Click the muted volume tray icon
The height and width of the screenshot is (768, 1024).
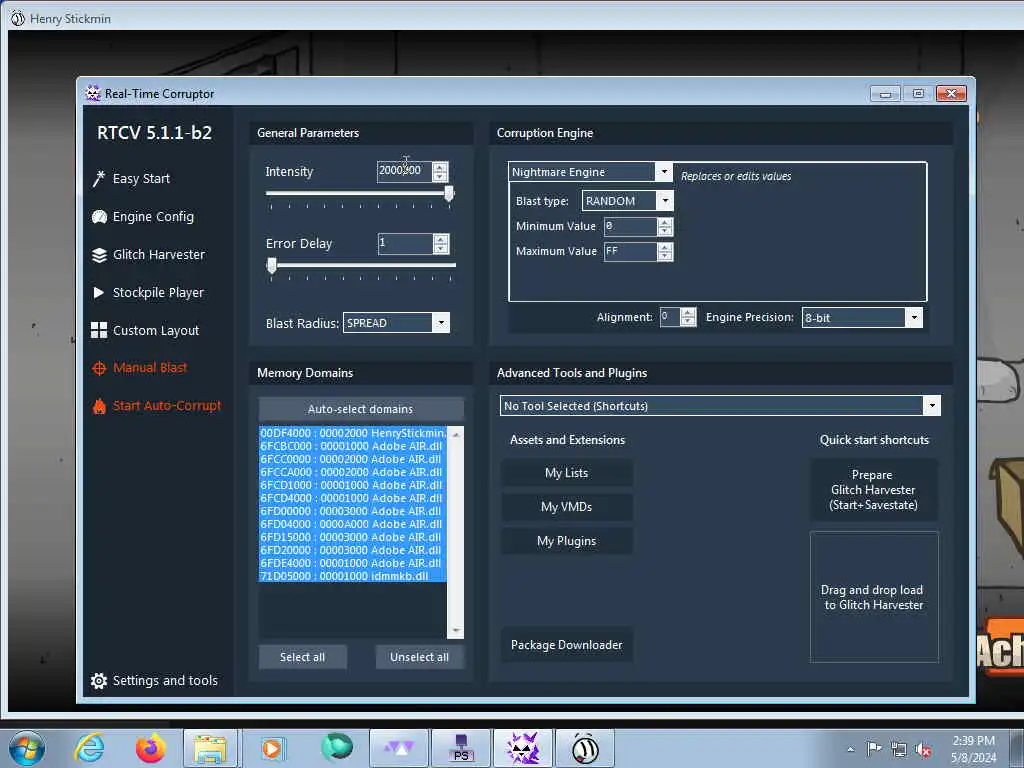point(923,750)
